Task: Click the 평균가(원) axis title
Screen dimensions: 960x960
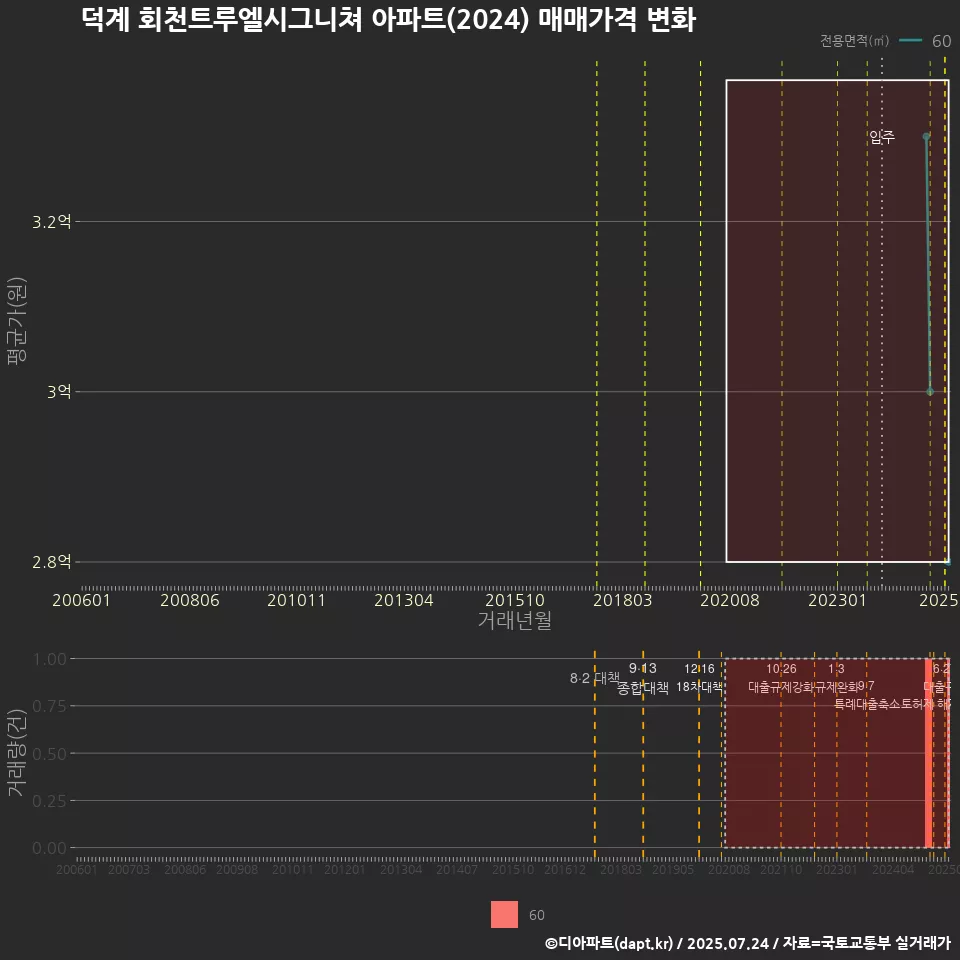Action: tap(17, 321)
